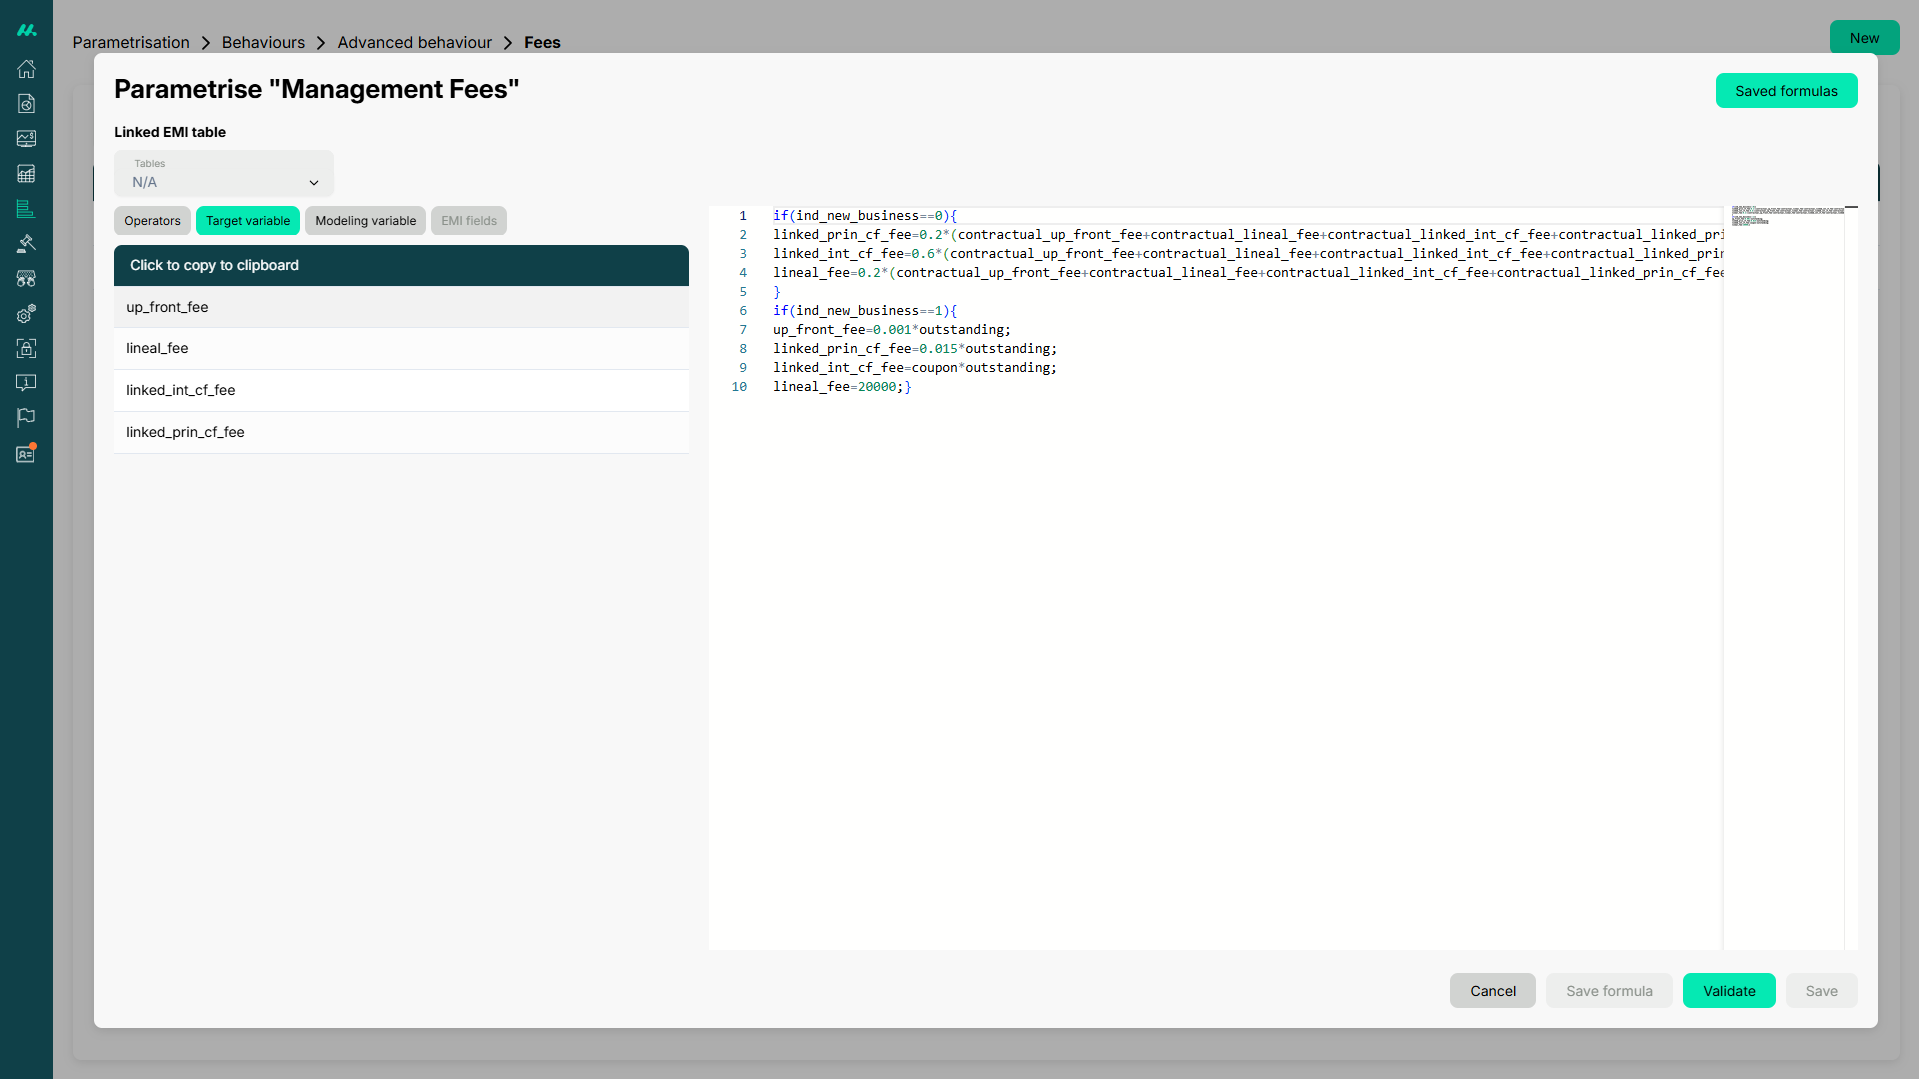Click line 9 linked_int_cf_fee=coupon*outstanding

click(x=914, y=368)
